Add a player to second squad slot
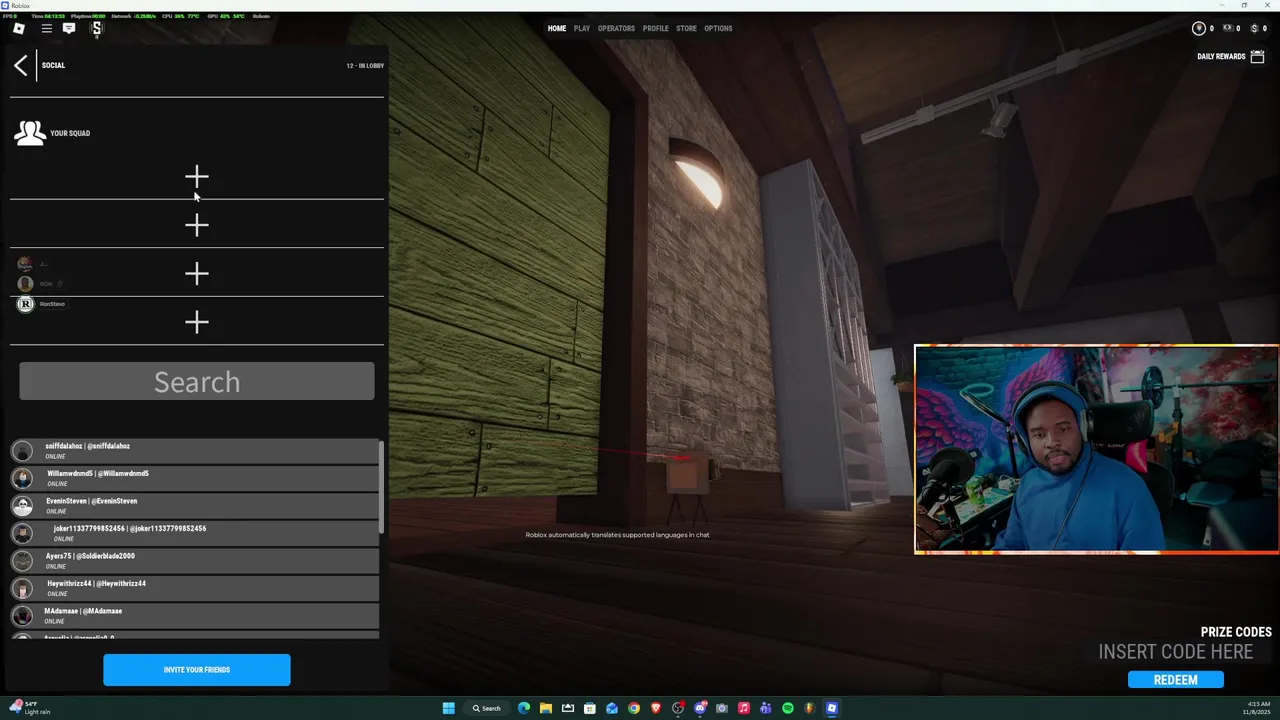 pos(197,226)
